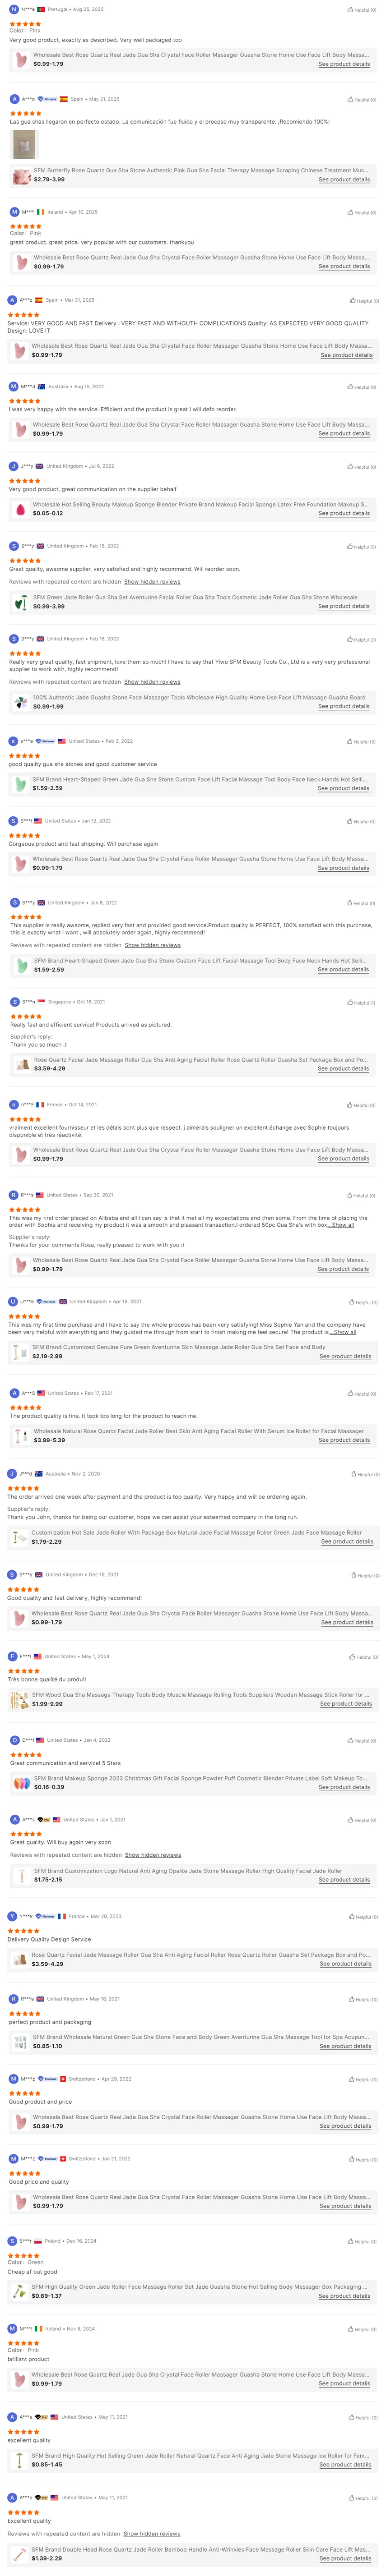This screenshot has height=2576, width=386.
Task: Open the review photo in the Spanish review
Action: [24, 144]
